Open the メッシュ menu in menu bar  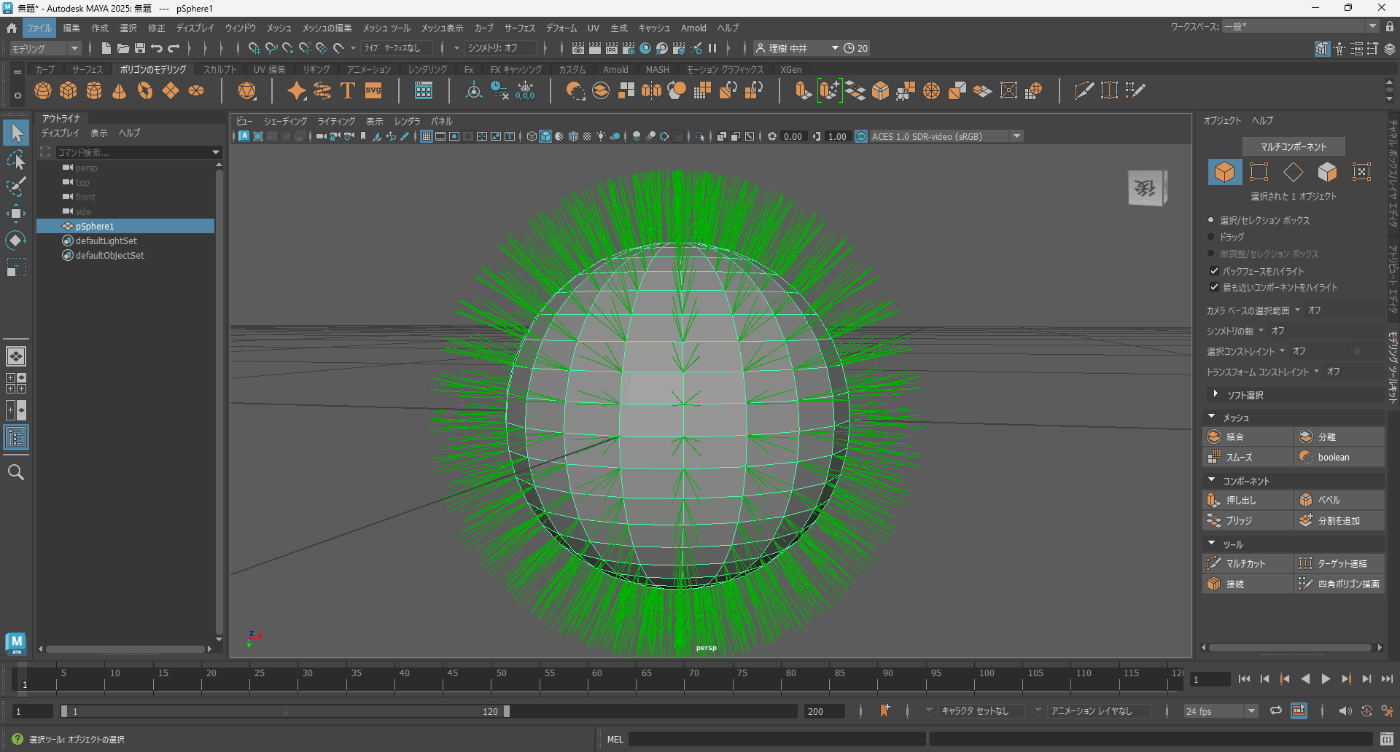click(x=279, y=28)
